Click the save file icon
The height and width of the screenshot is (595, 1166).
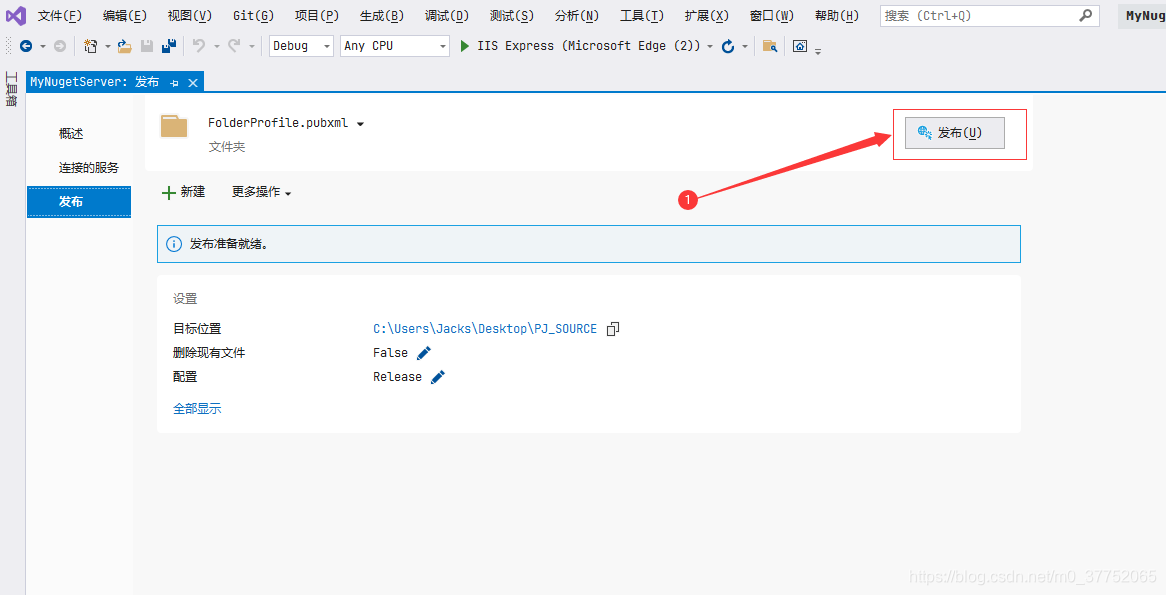pos(146,46)
